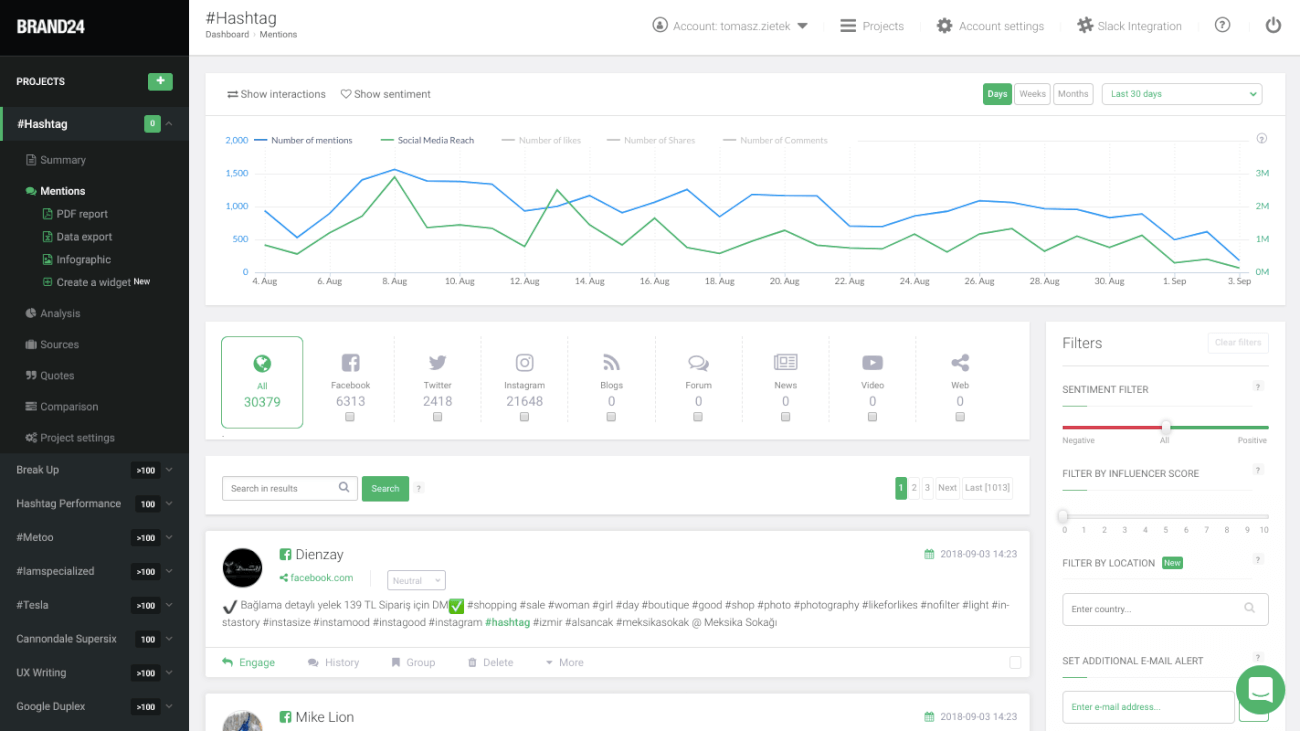1300x731 pixels.
Task: Click the power logout icon
Action: click(1273, 25)
